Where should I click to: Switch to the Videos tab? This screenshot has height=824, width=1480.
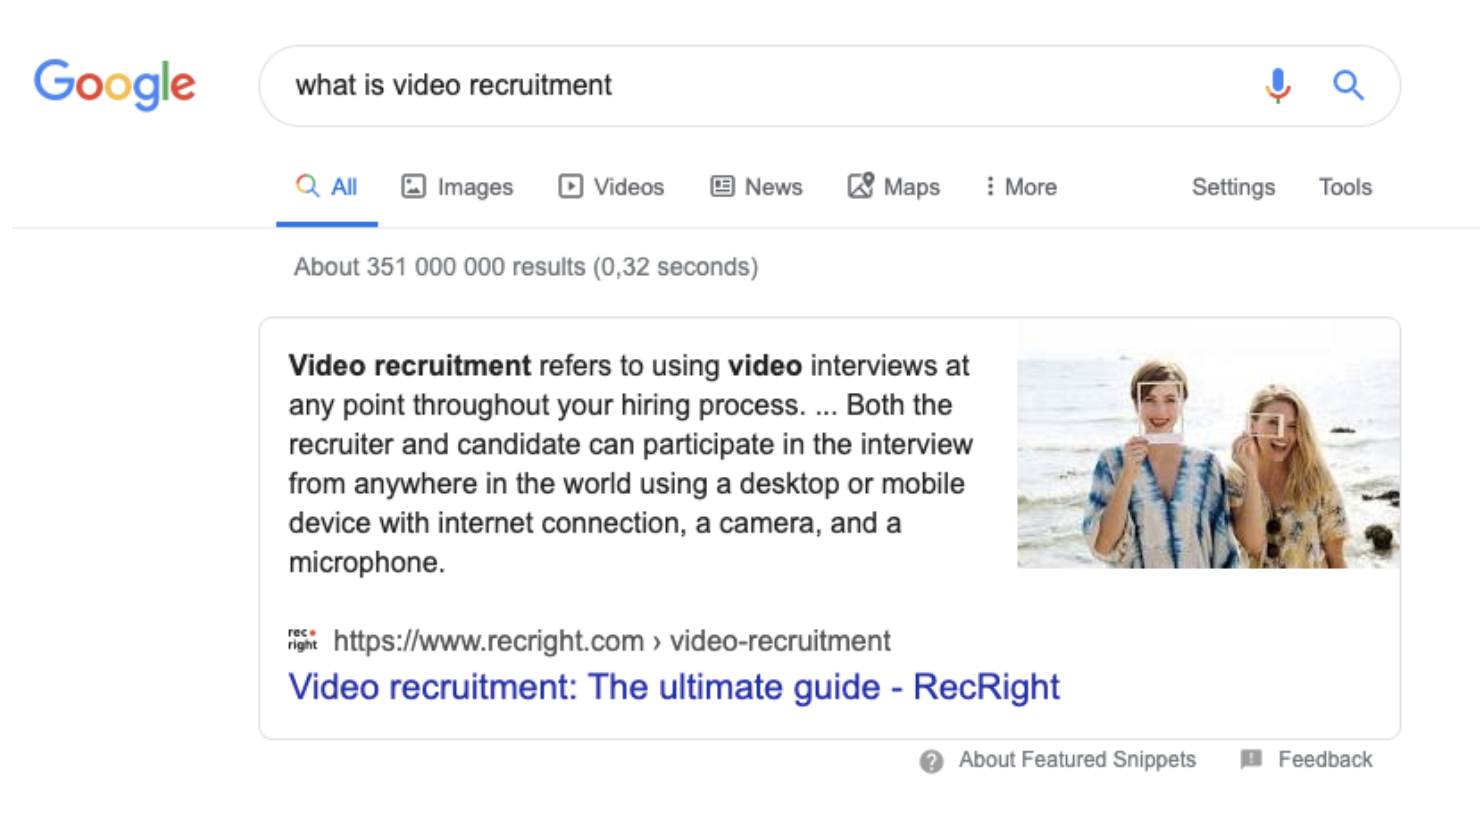[x=611, y=187]
